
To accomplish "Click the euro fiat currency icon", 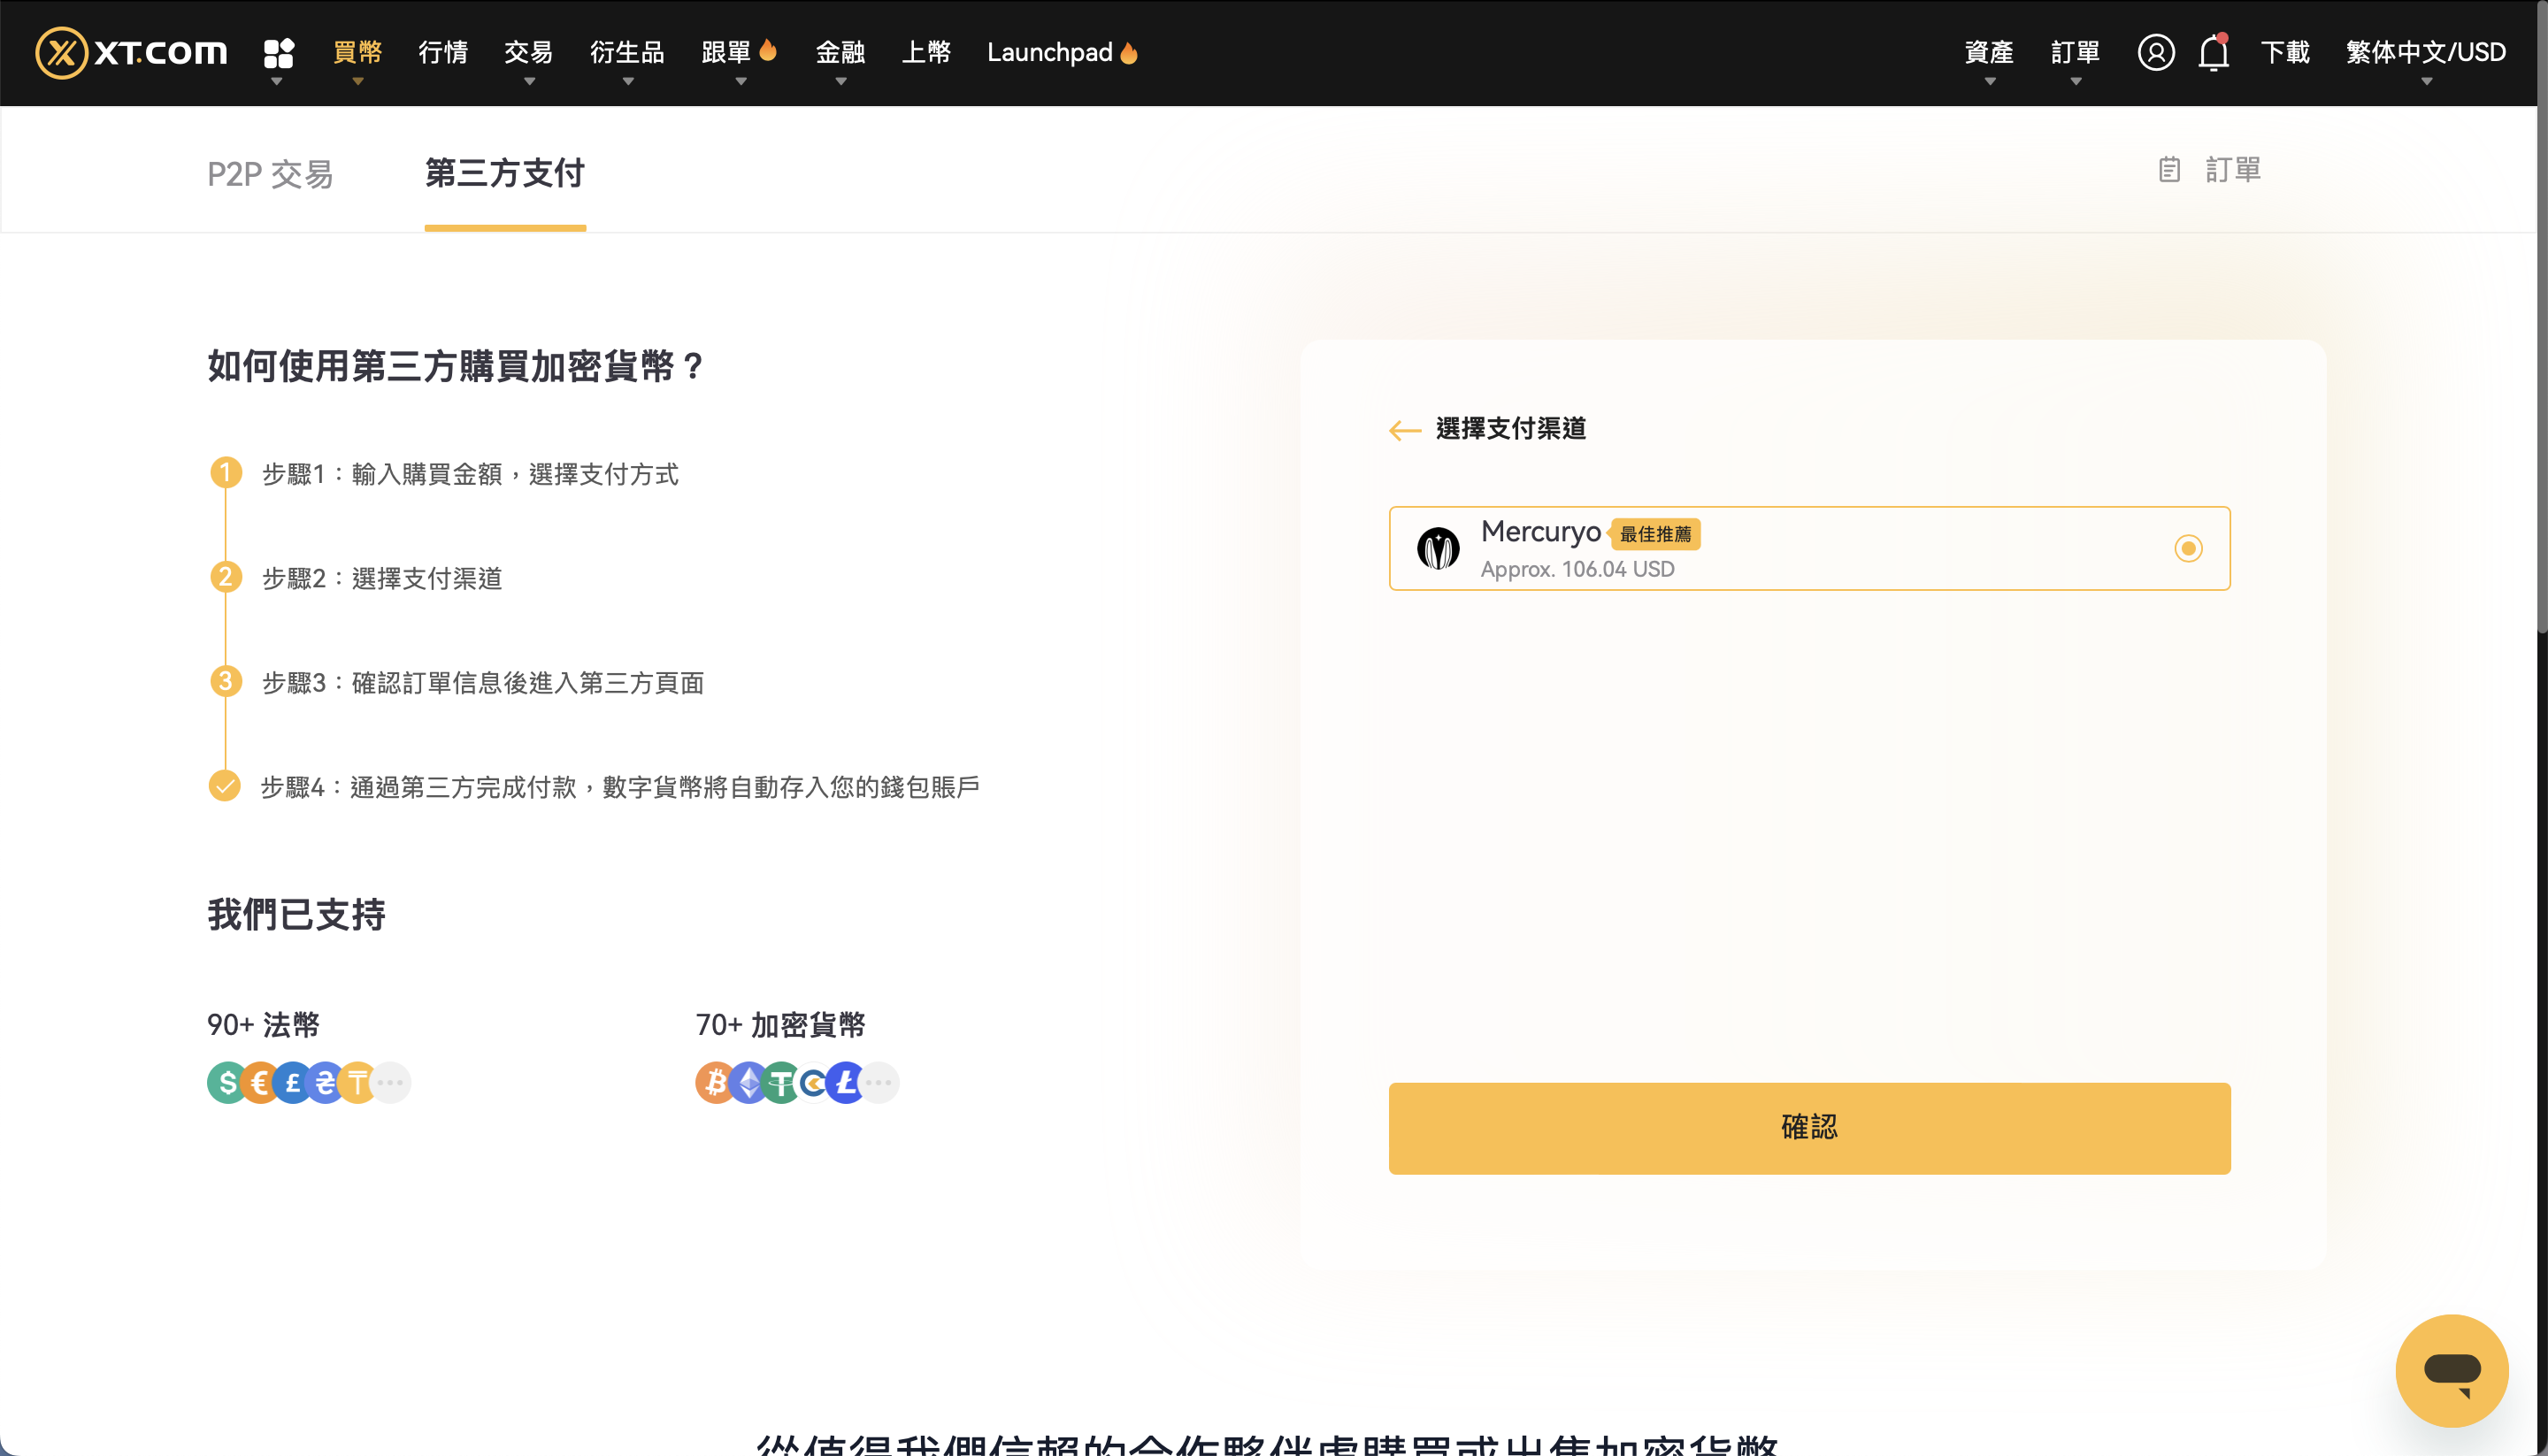I will 260,1083.
